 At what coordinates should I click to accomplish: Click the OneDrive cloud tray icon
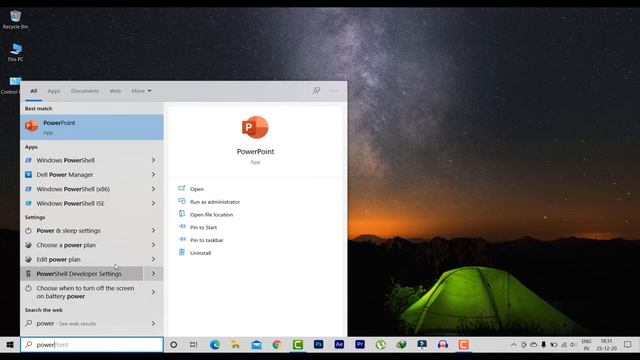(533, 345)
